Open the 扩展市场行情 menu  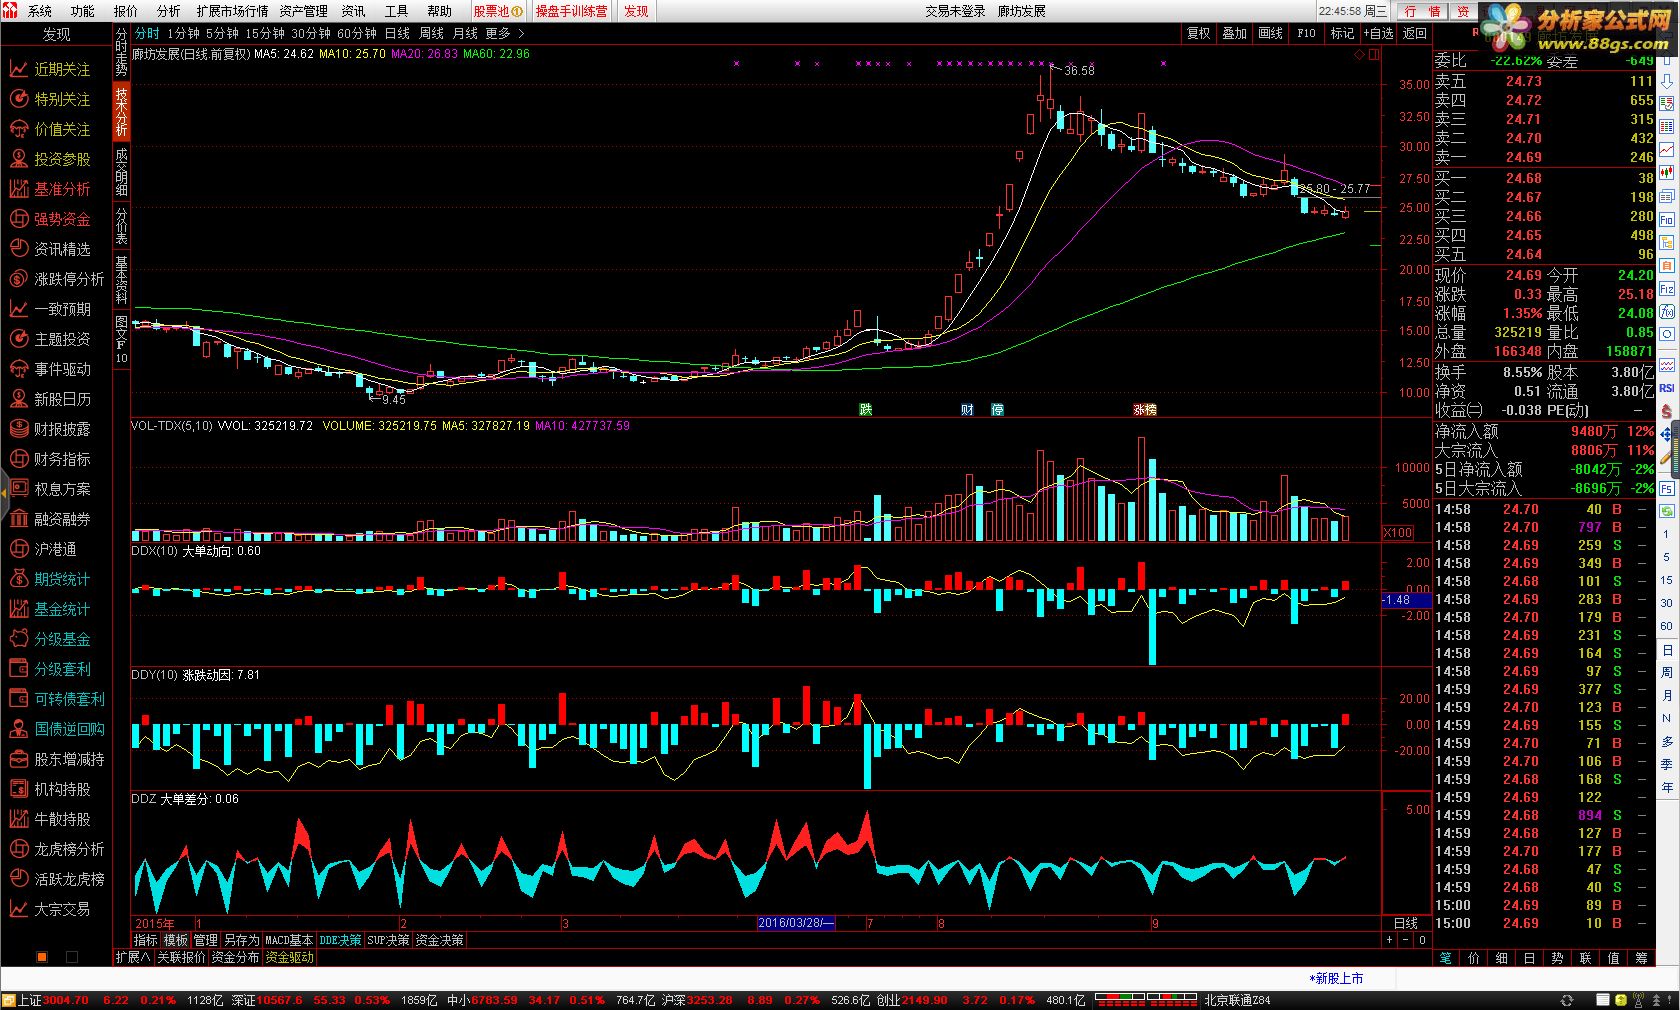pyautogui.click(x=232, y=11)
